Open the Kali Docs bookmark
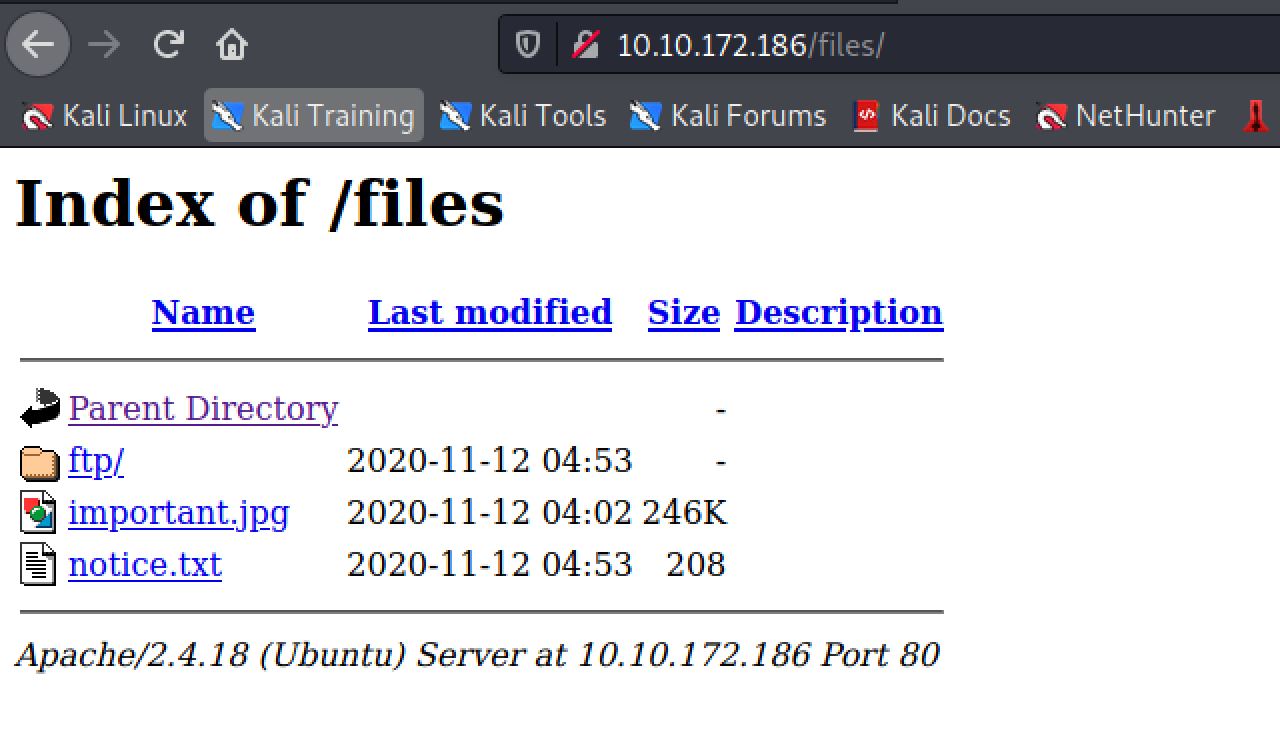The height and width of the screenshot is (738, 1280). coord(931,116)
